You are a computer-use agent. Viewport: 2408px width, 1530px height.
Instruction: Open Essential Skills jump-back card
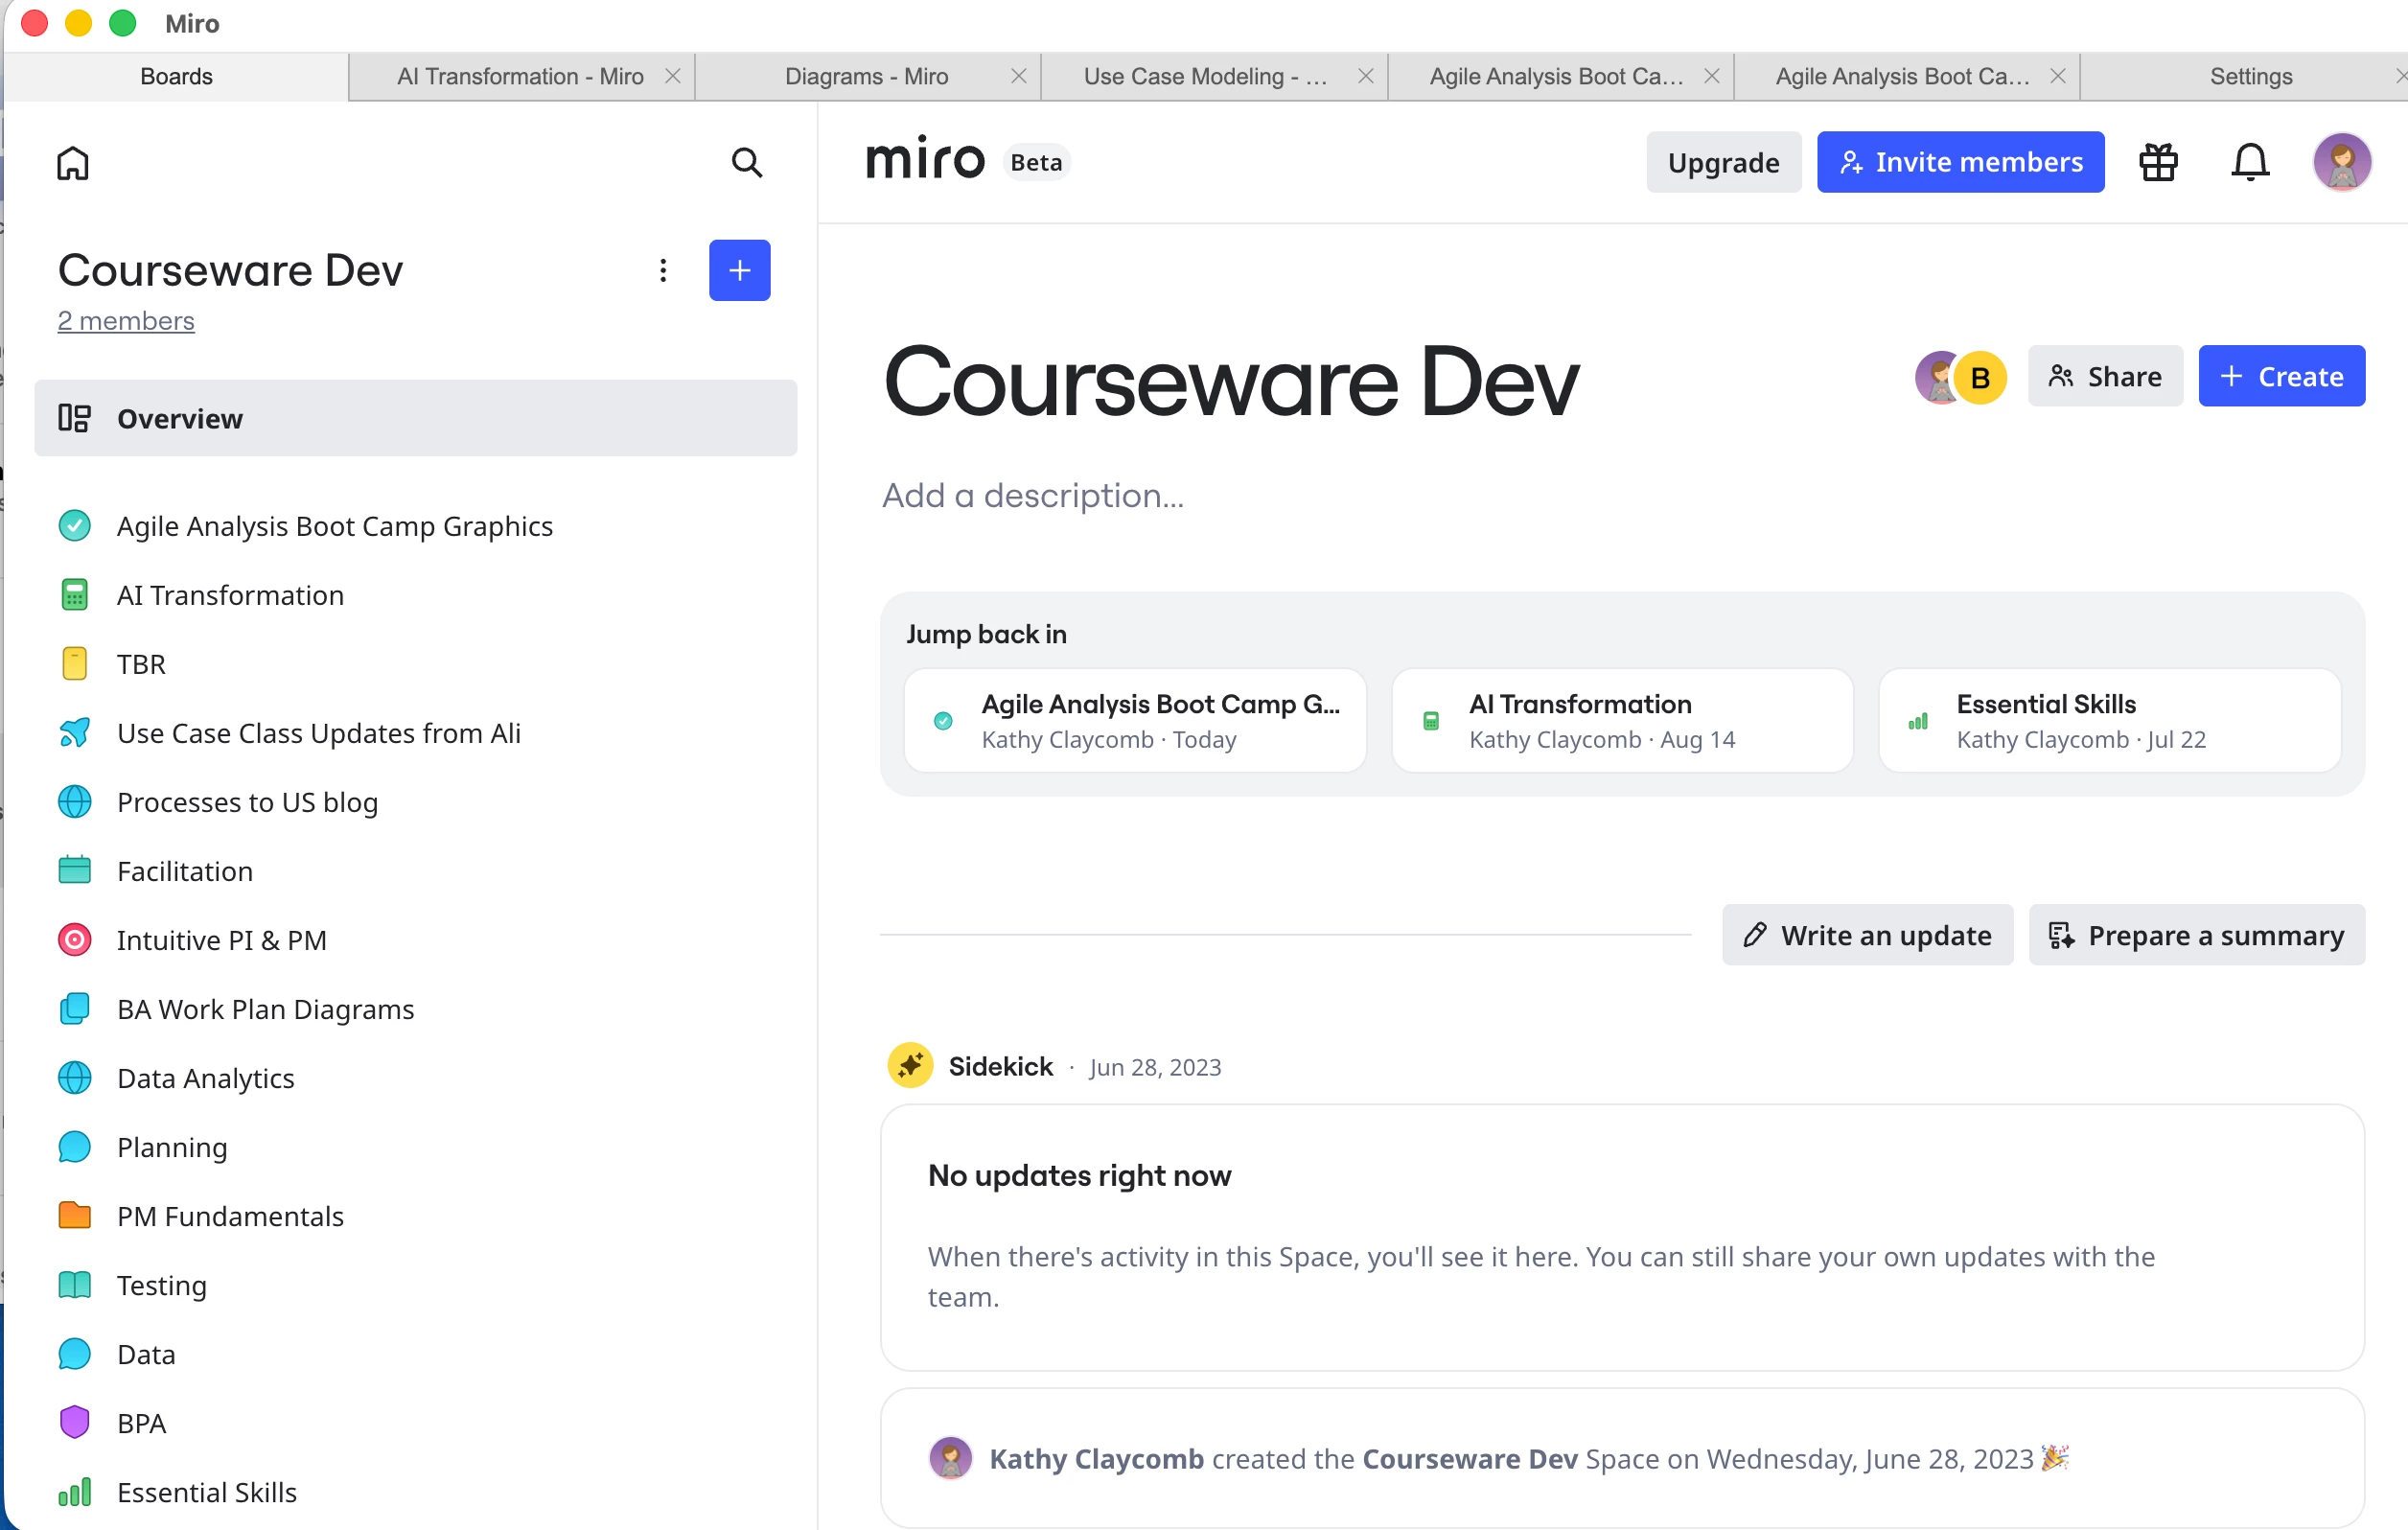point(2110,720)
